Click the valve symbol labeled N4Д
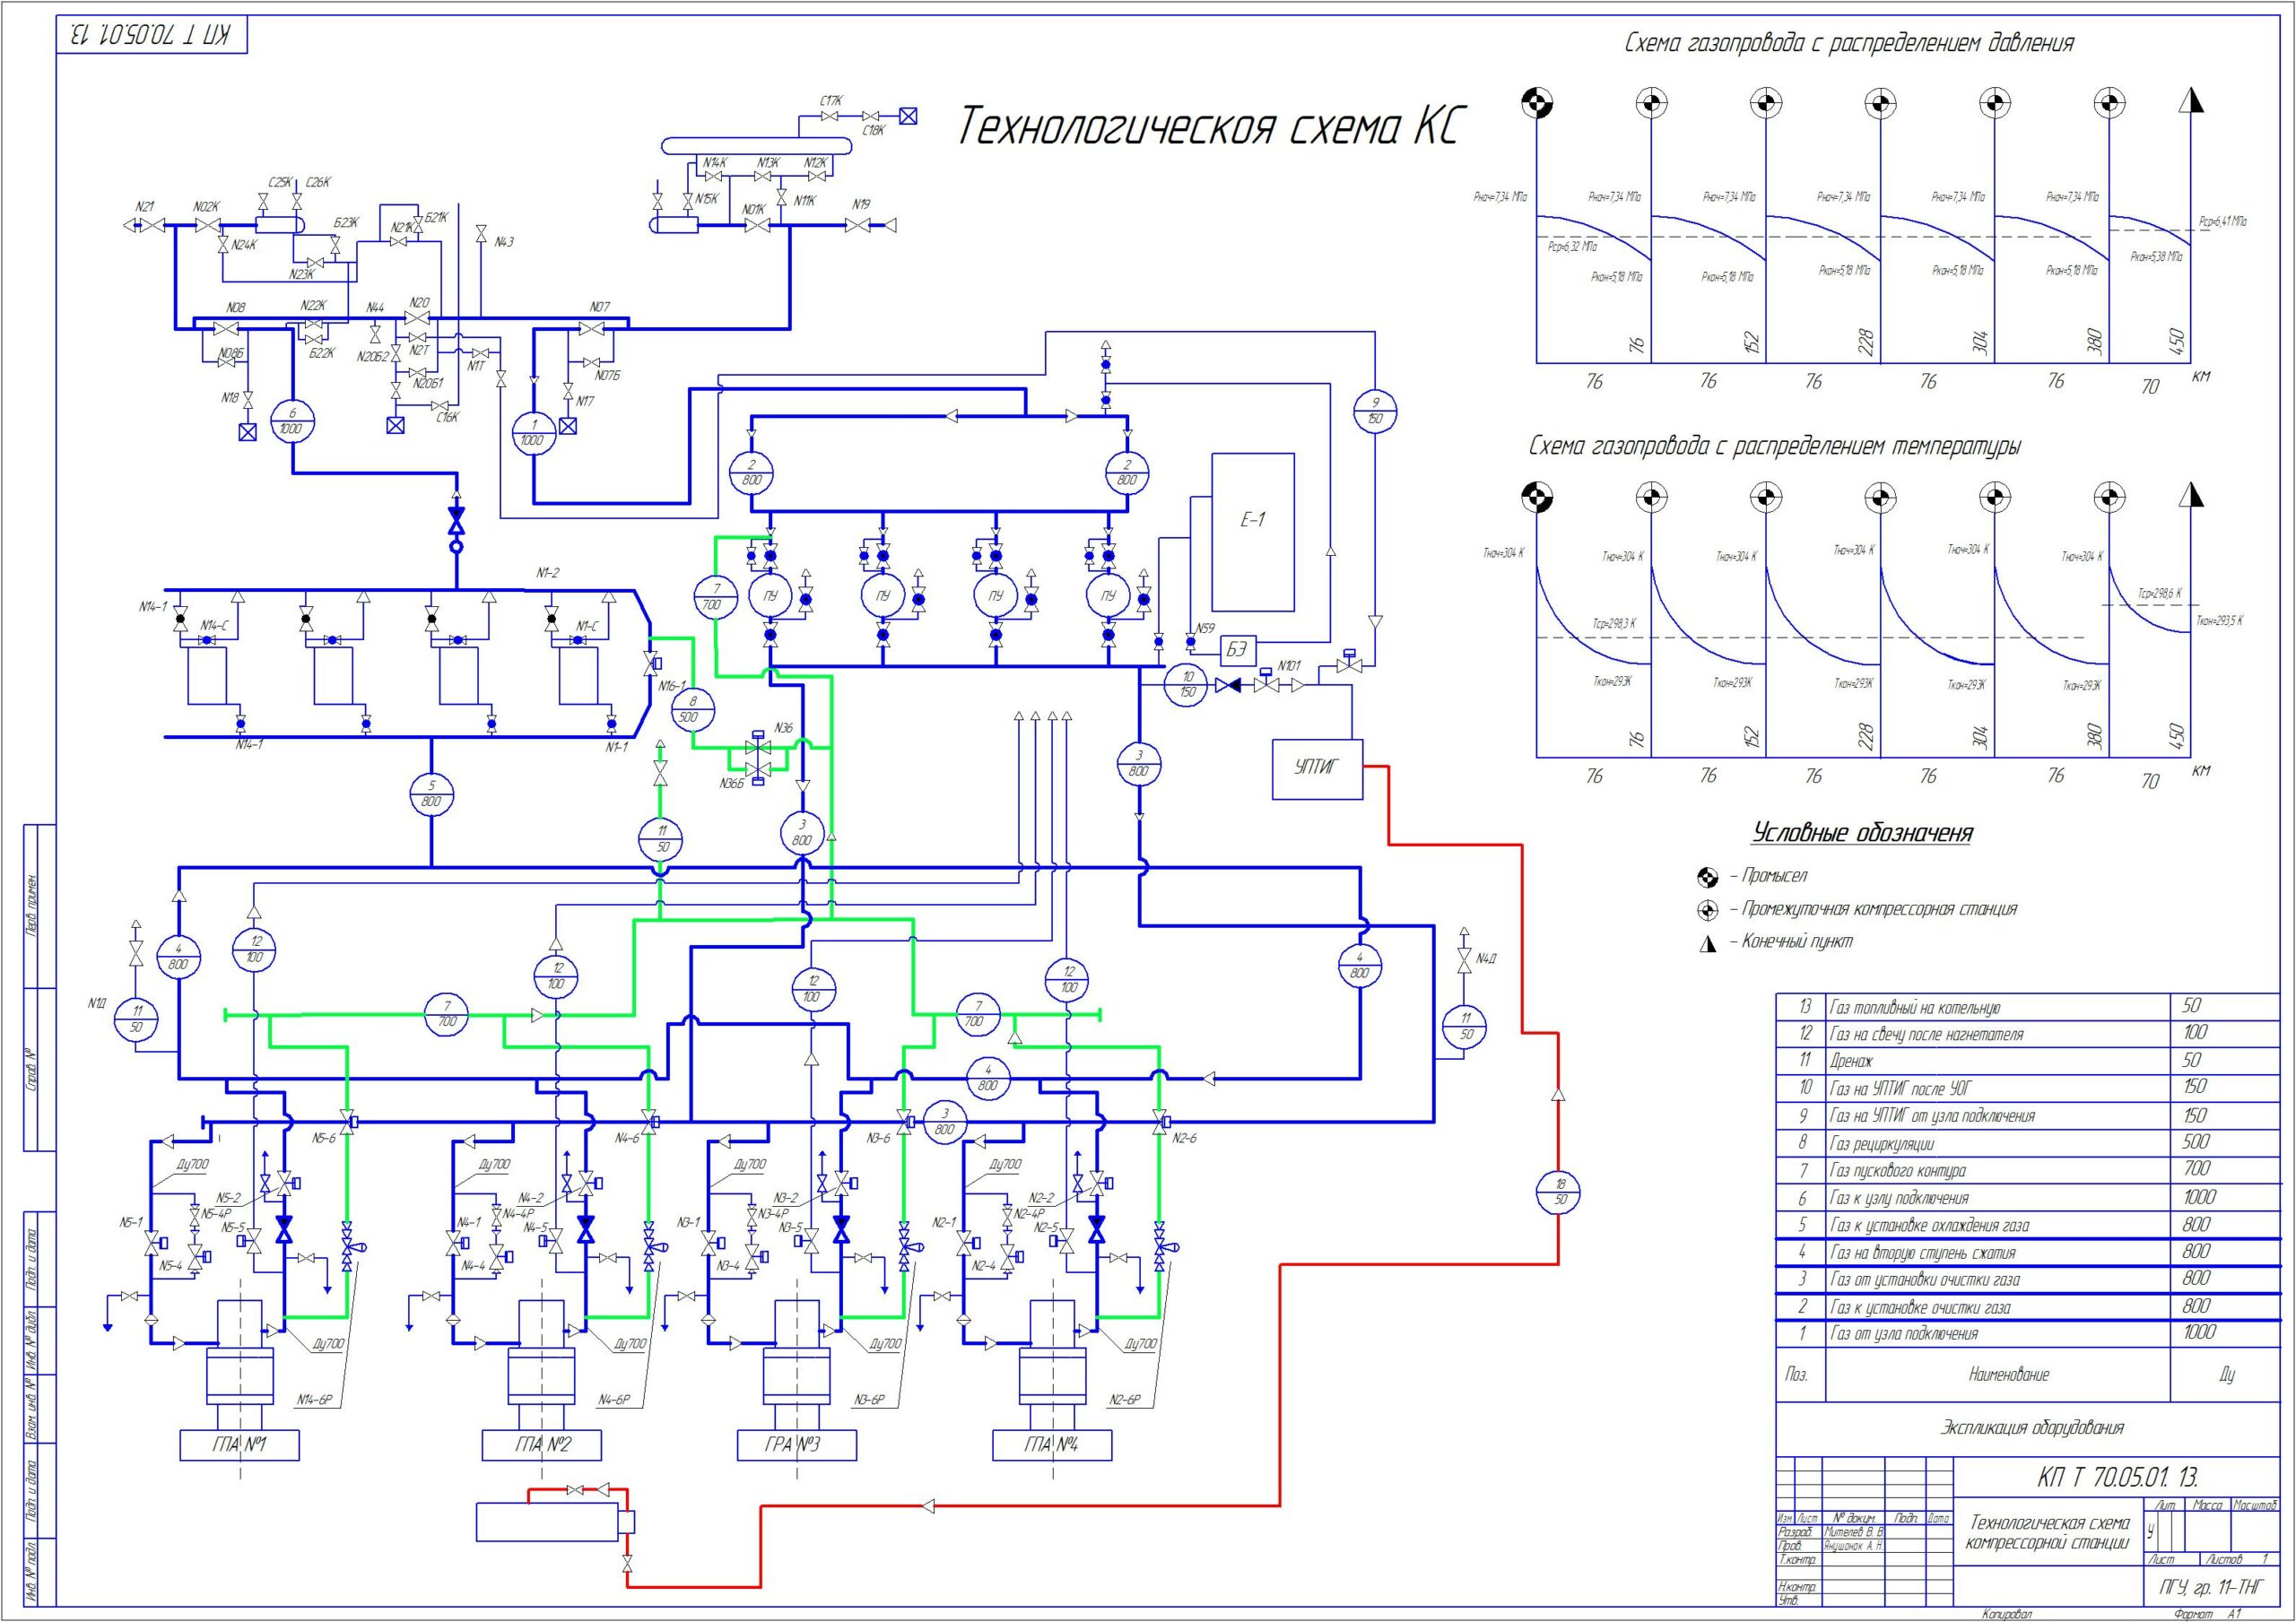The height and width of the screenshot is (1622, 2296). tap(1464, 960)
